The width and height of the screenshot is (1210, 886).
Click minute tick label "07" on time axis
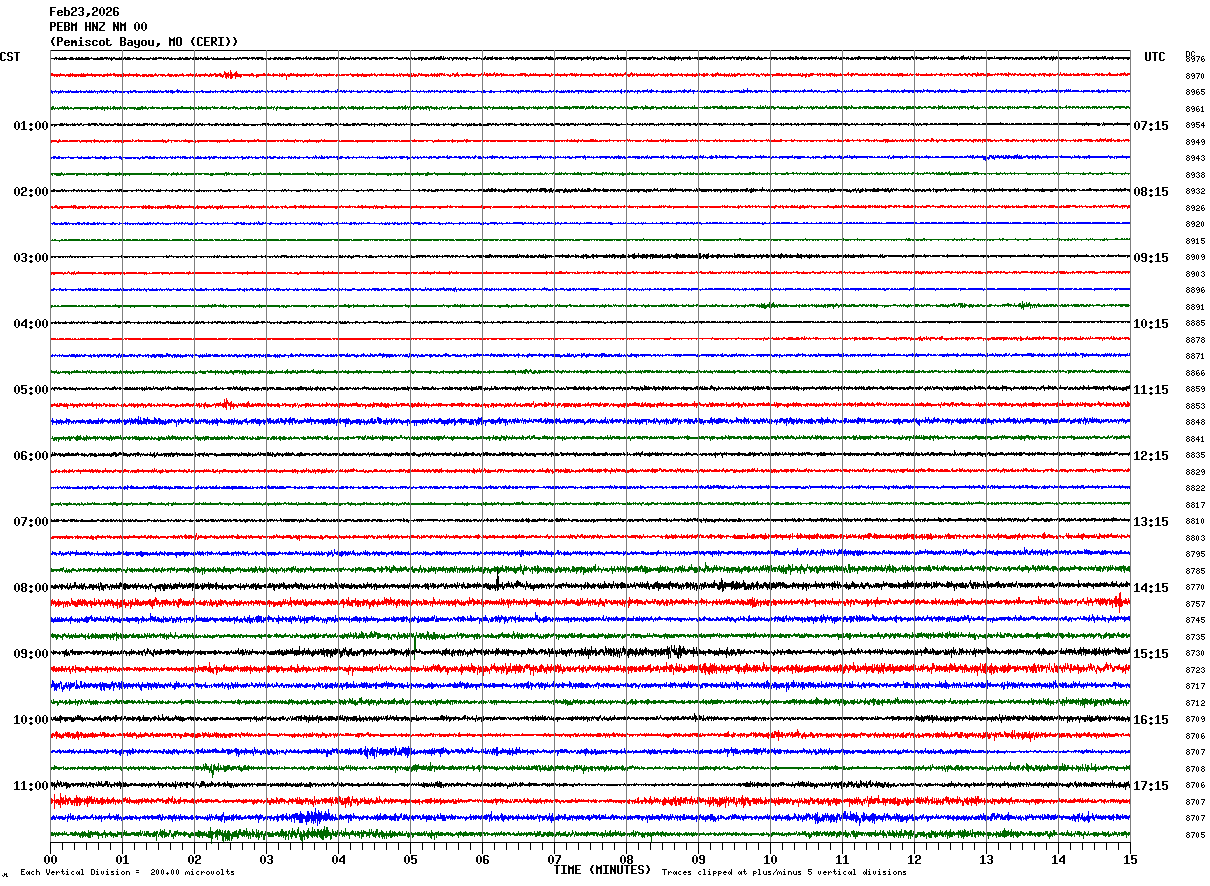coord(554,859)
